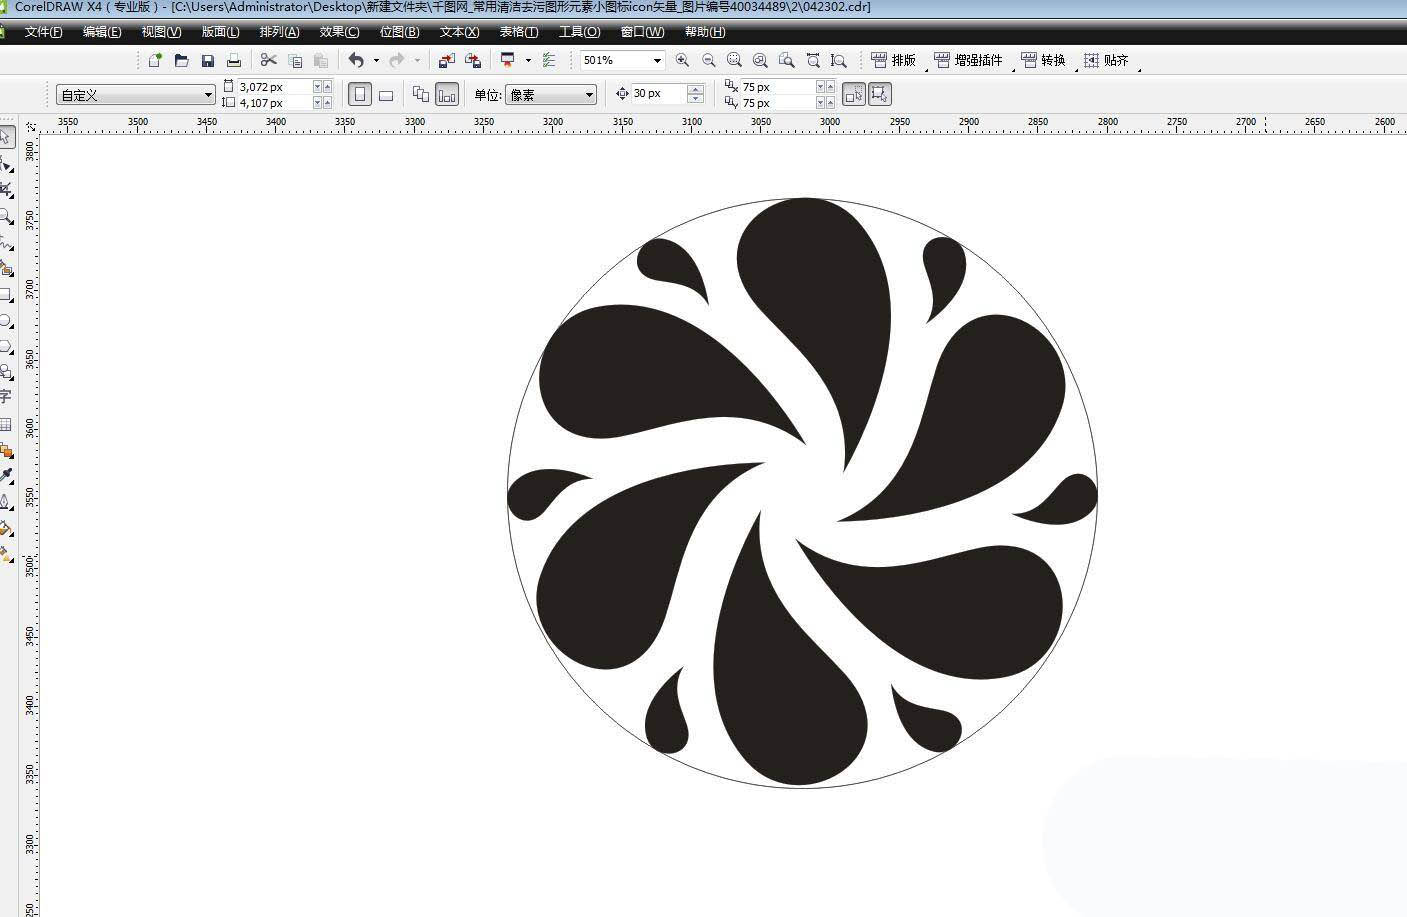The width and height of the screenshot is (1407, 917).
Task: Click the 增强插件 toolbar button
Action: coord(968,61)
